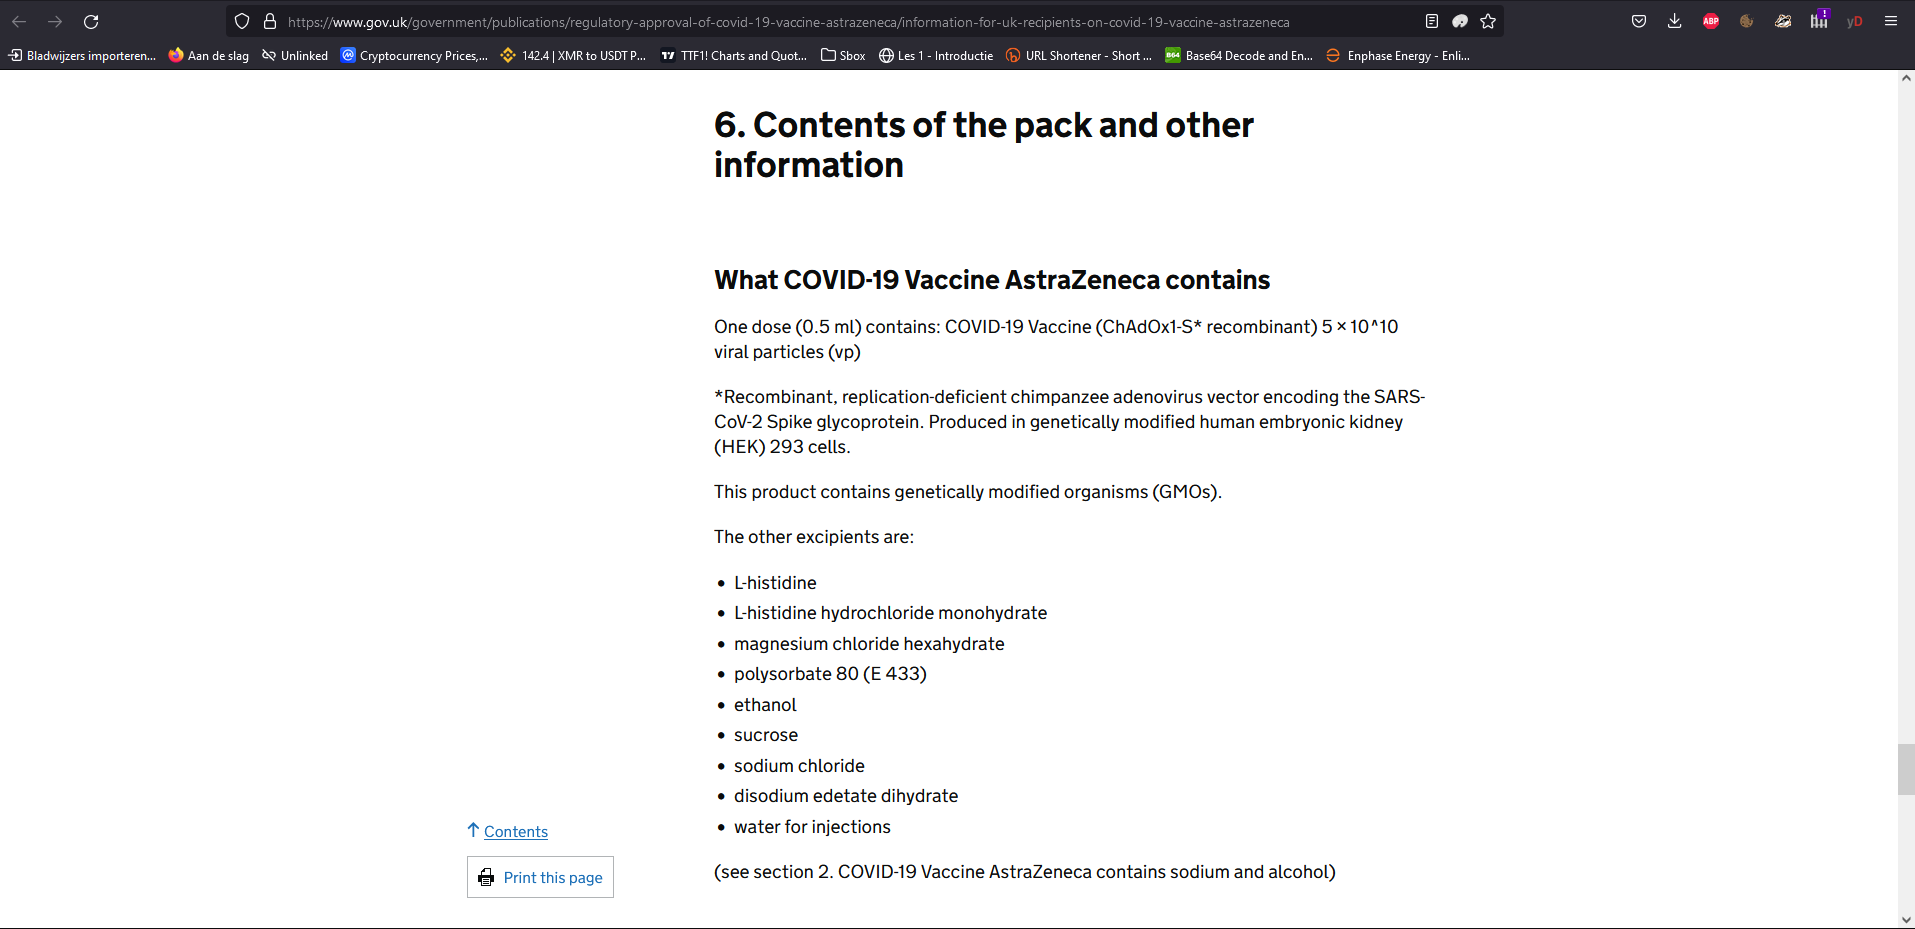Open the Sbox bookmarks folder

[843, 56]
